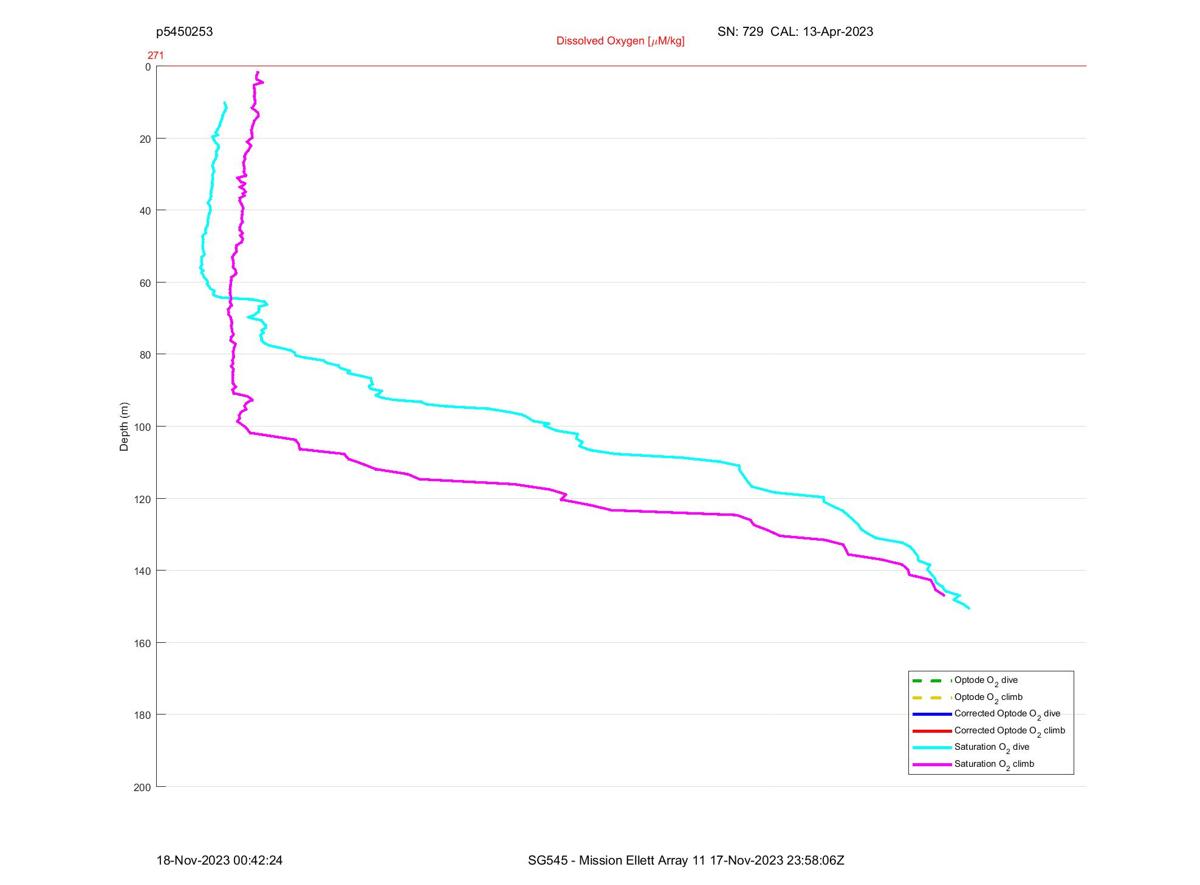Screen dimensions: 1200x885
Task: Click the red horizontal line at depth zero
Action: point(622,66)
